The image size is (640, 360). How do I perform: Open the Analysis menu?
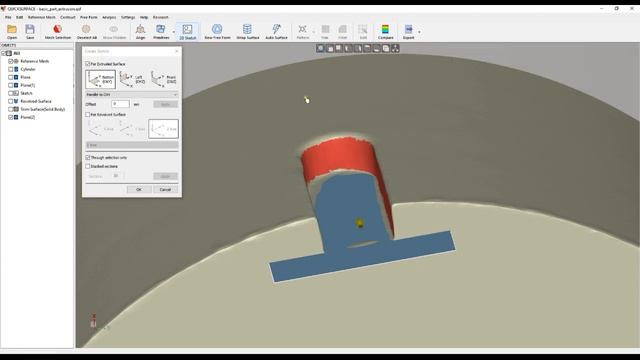[x=109, y=18]
